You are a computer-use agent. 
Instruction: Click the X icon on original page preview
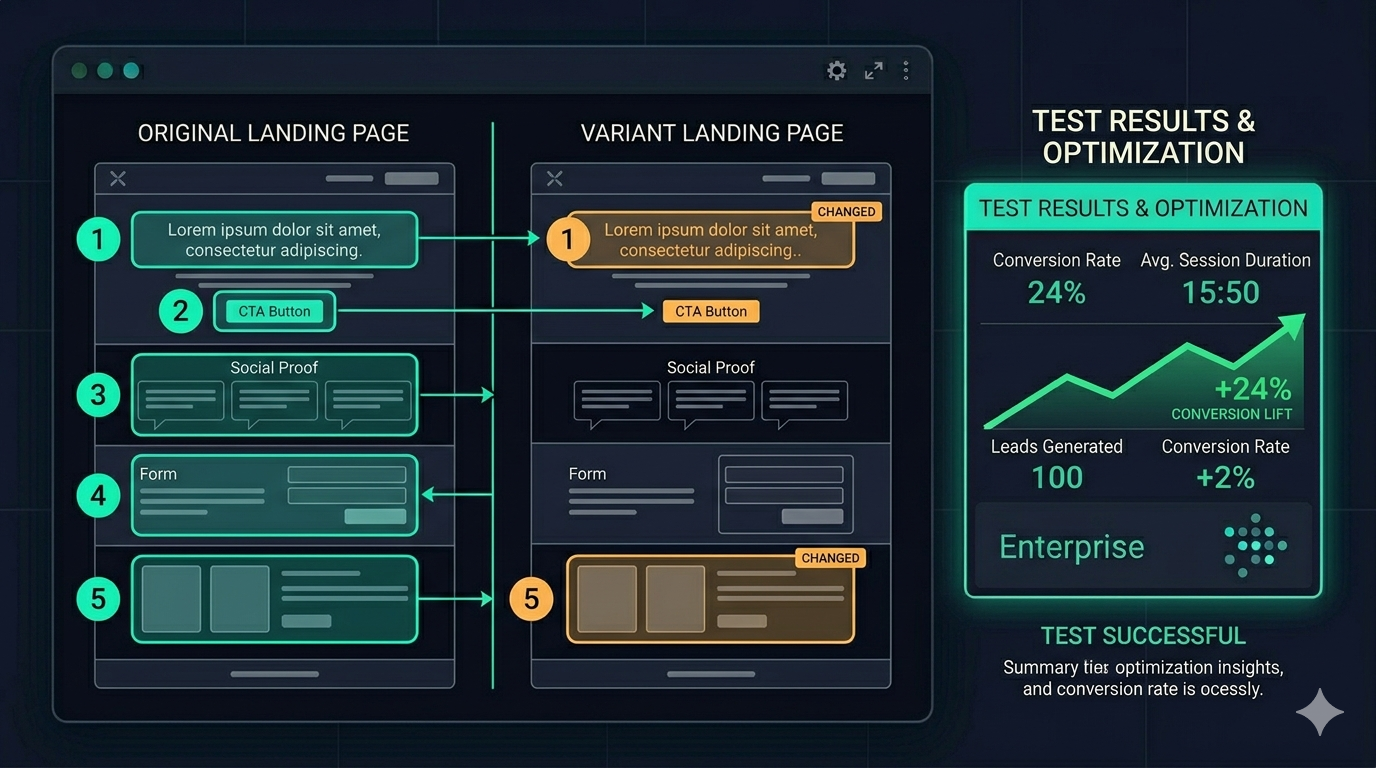pos(117,178)
